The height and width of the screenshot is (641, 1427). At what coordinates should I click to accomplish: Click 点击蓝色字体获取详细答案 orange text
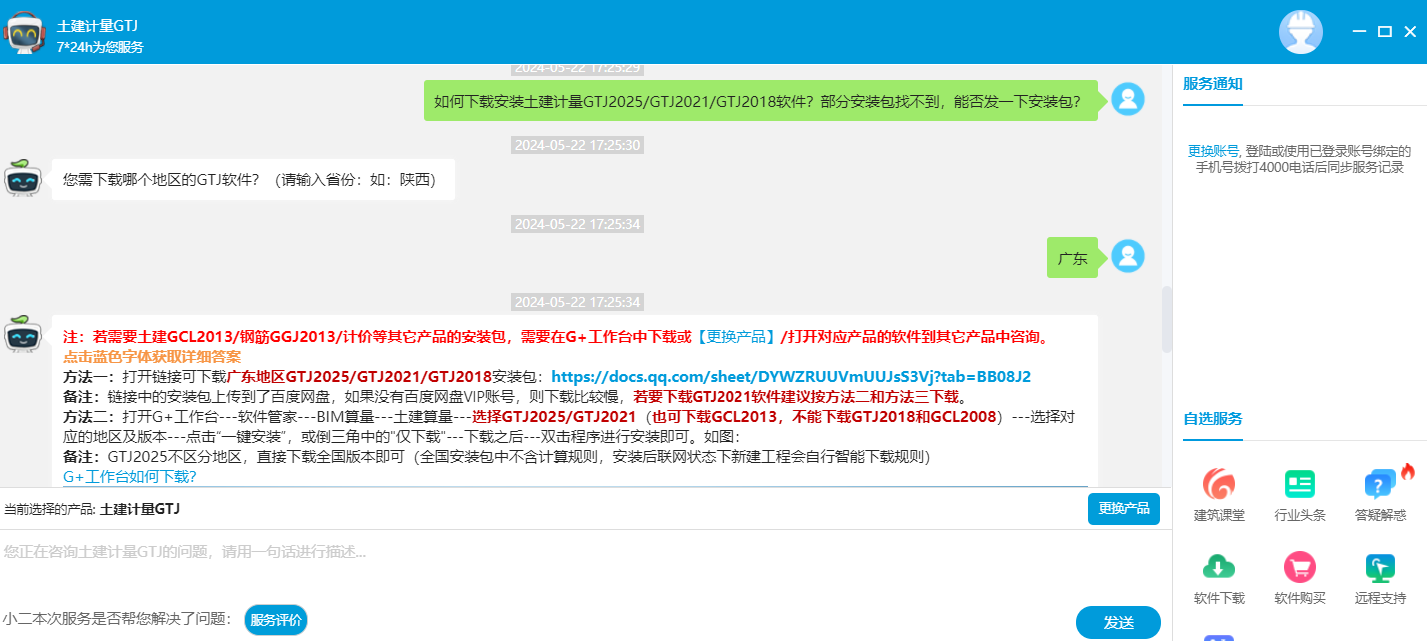click(152, 357)
